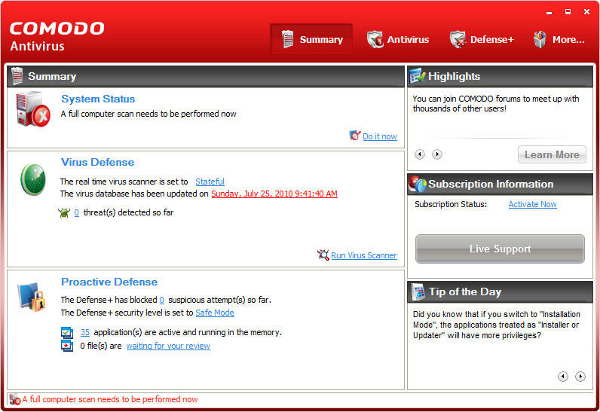Click the Antivirus shield icon
The width and height of the screenshot is (600, 412).
tap(375, 39)
